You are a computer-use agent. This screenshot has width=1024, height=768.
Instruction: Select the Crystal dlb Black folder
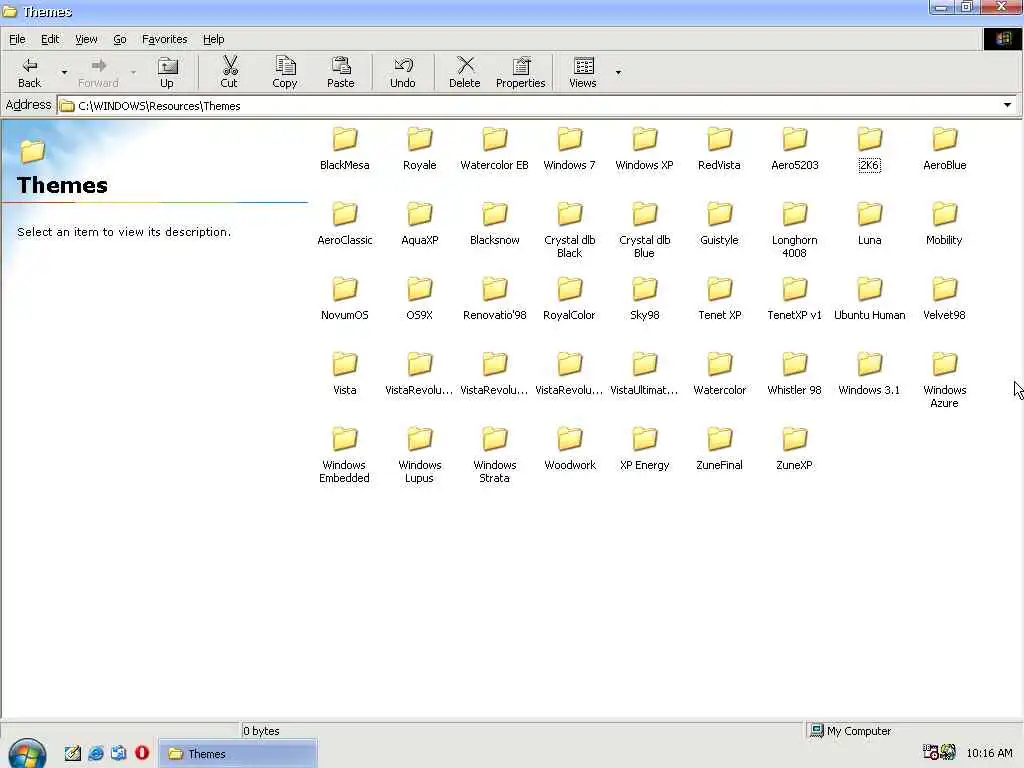coord(569,231)
